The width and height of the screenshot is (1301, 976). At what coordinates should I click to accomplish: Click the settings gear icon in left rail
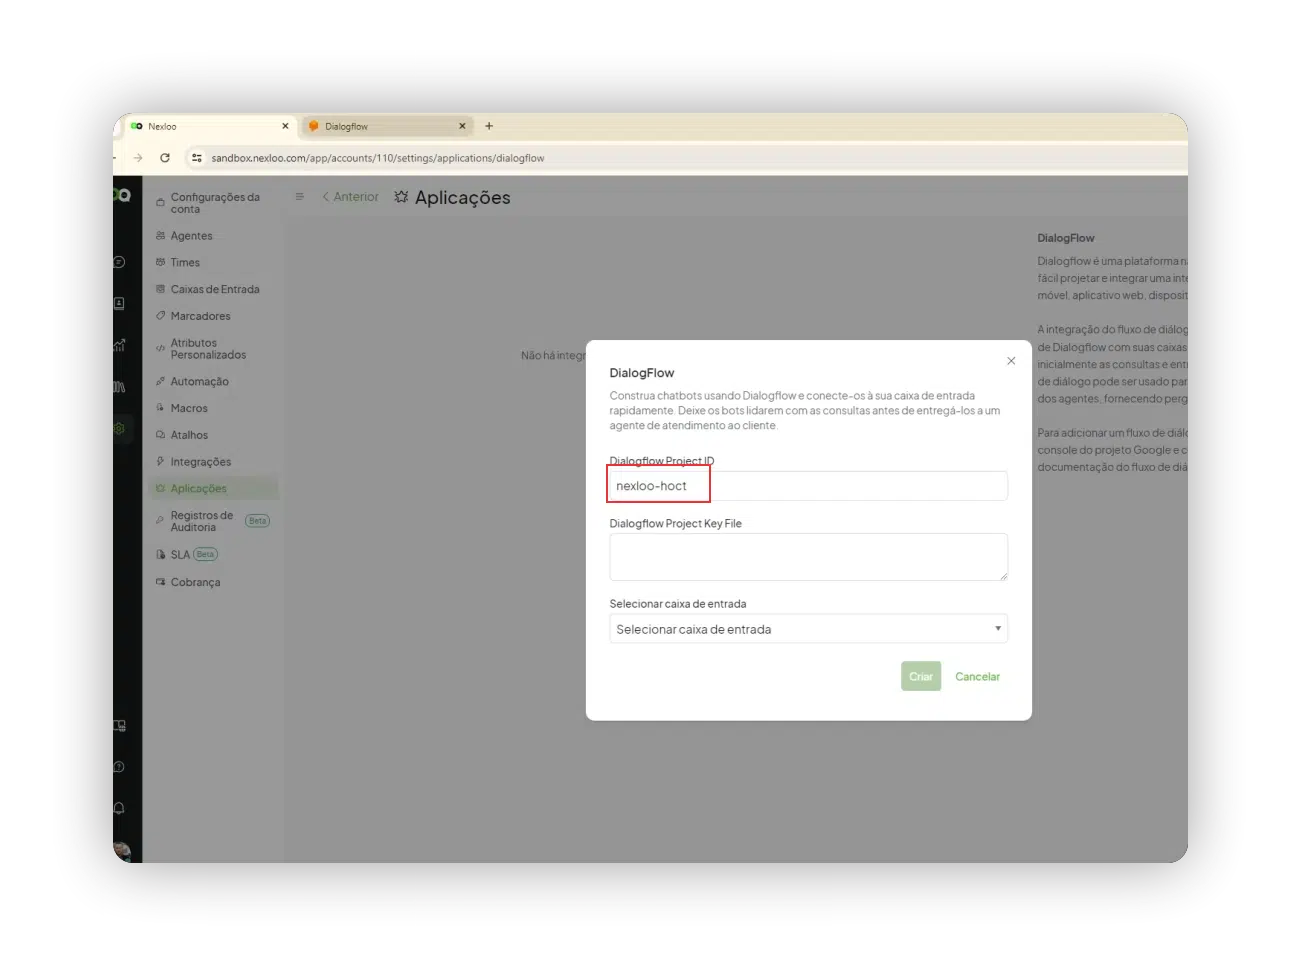[x=119, y=428]
